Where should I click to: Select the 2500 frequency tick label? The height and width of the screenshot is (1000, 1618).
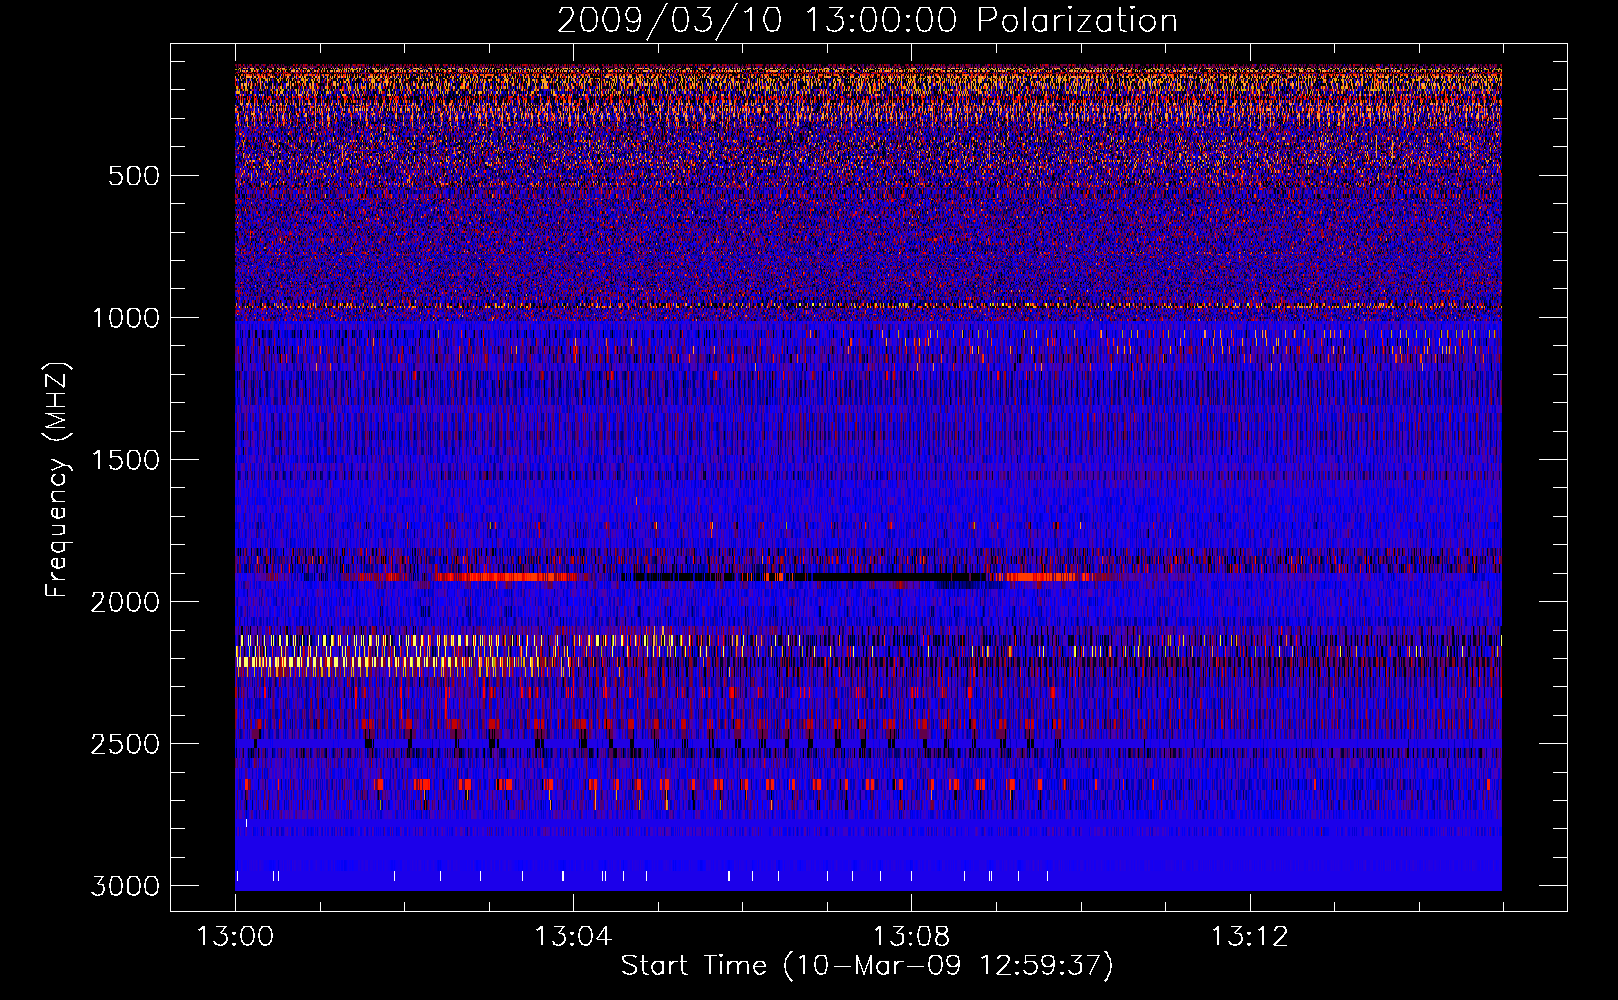click(x=125, y=744)
